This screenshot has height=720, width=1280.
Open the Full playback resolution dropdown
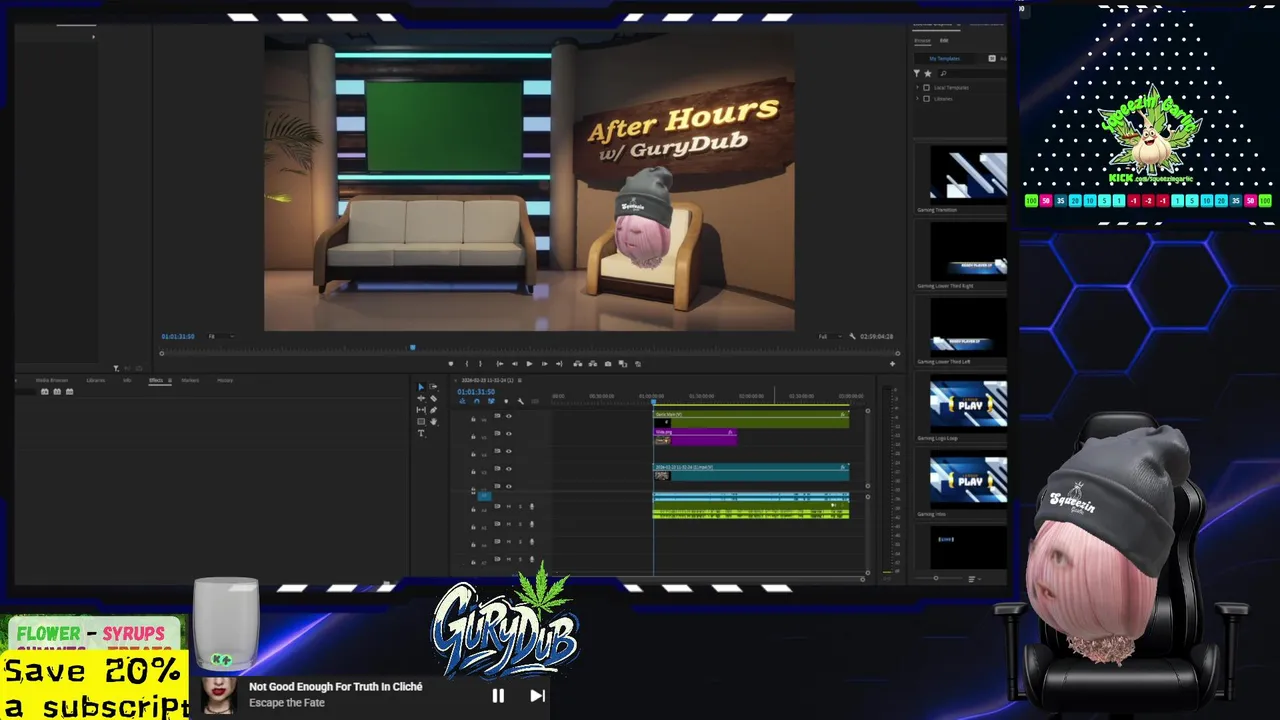click(828, 336)
